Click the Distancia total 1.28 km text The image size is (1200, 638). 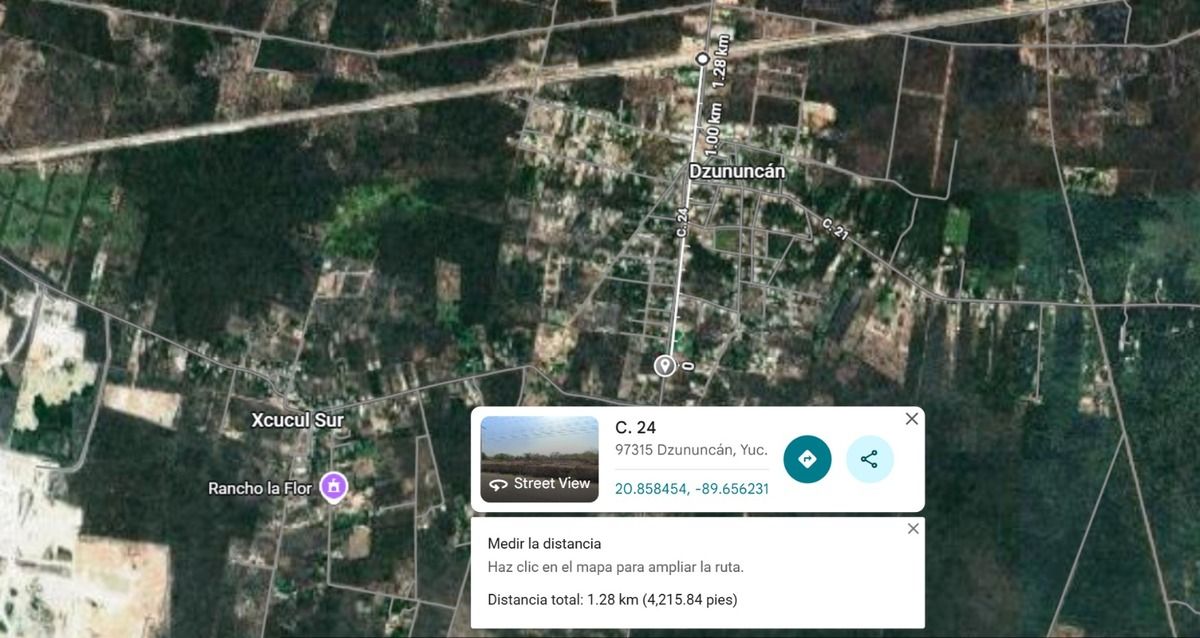pos(612,599)
